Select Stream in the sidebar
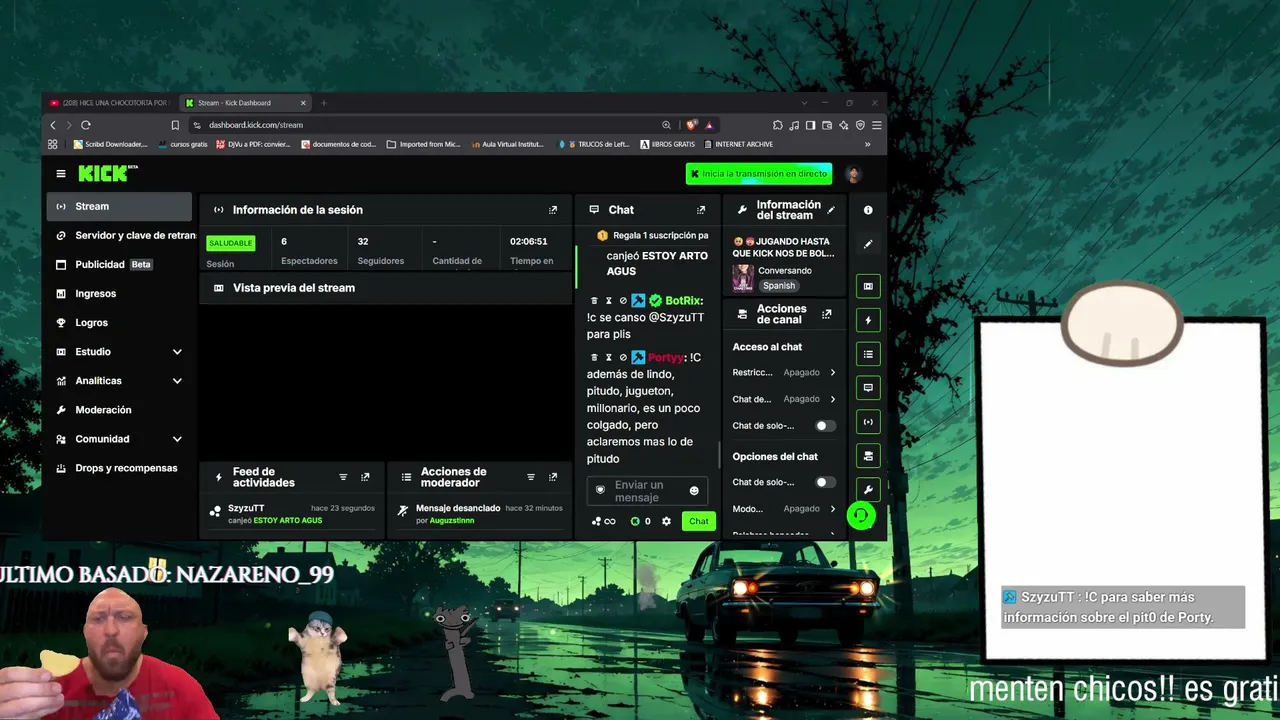This screenshot has width=1280, height=720. pos(118,206)
